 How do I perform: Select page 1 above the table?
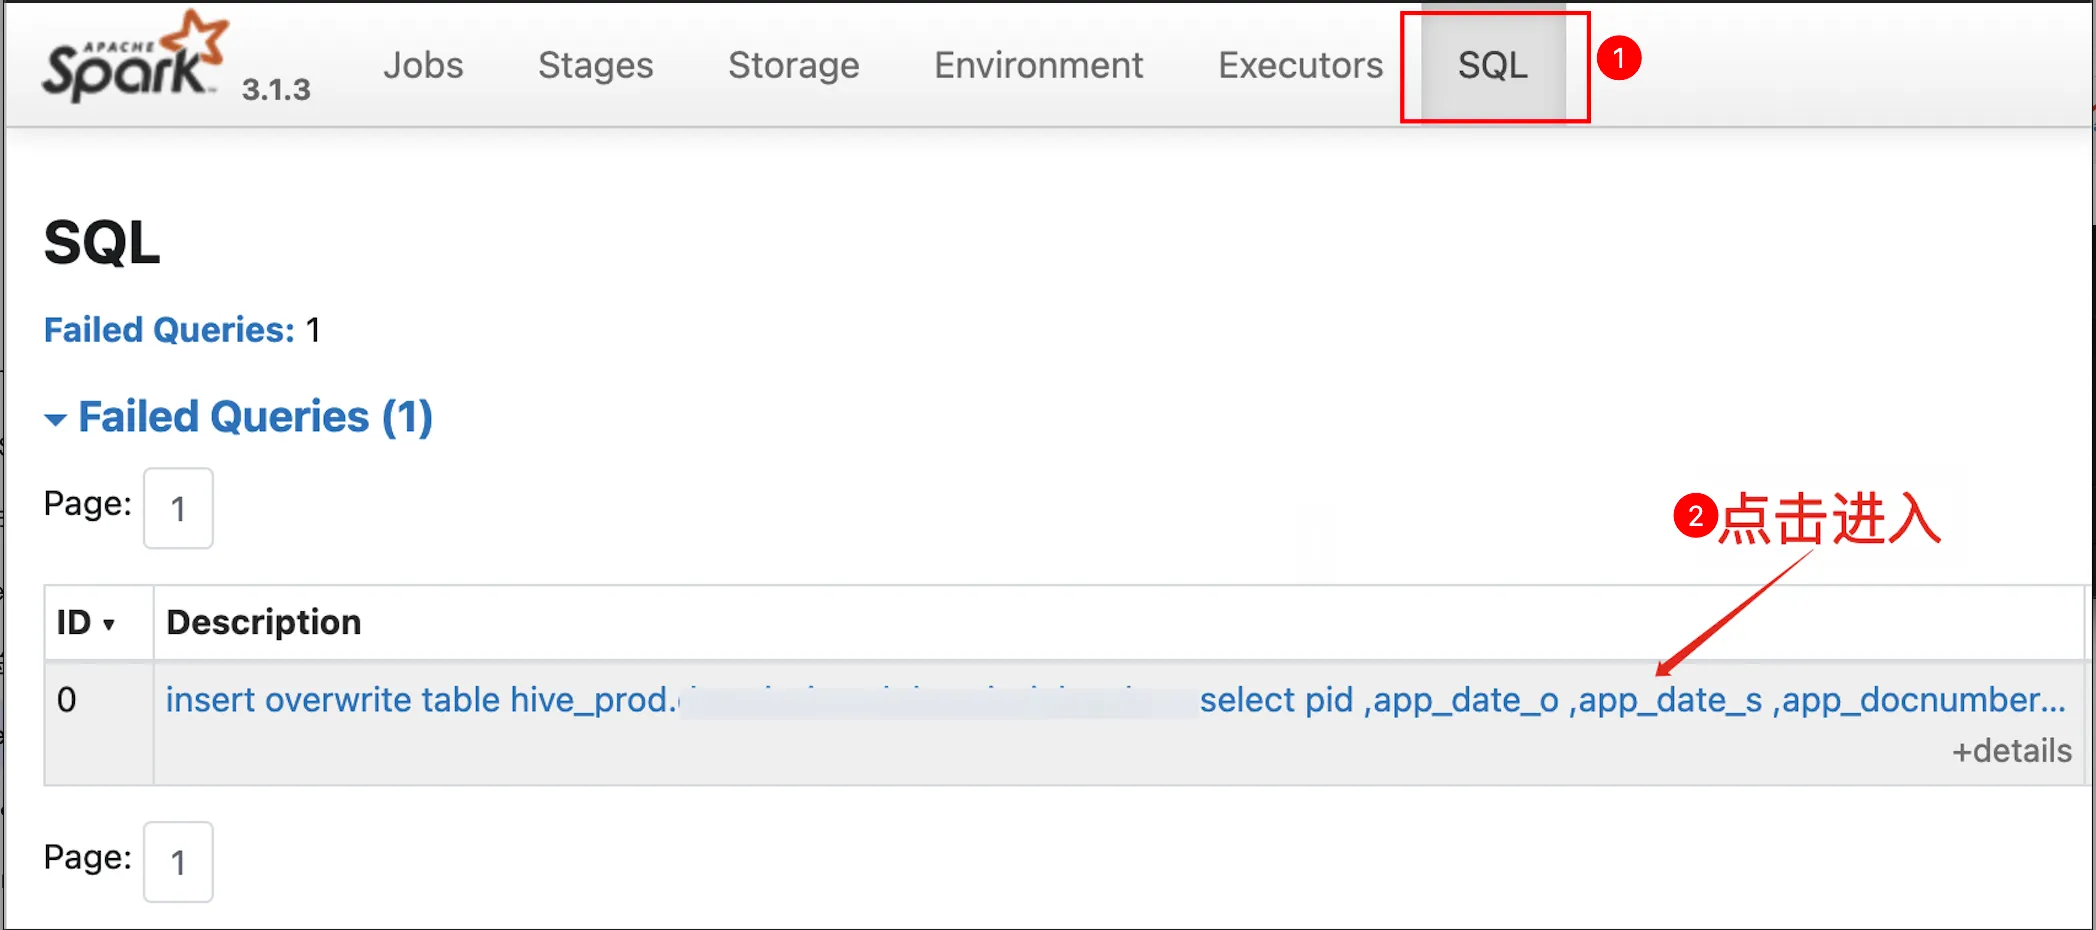click(178, 509)
